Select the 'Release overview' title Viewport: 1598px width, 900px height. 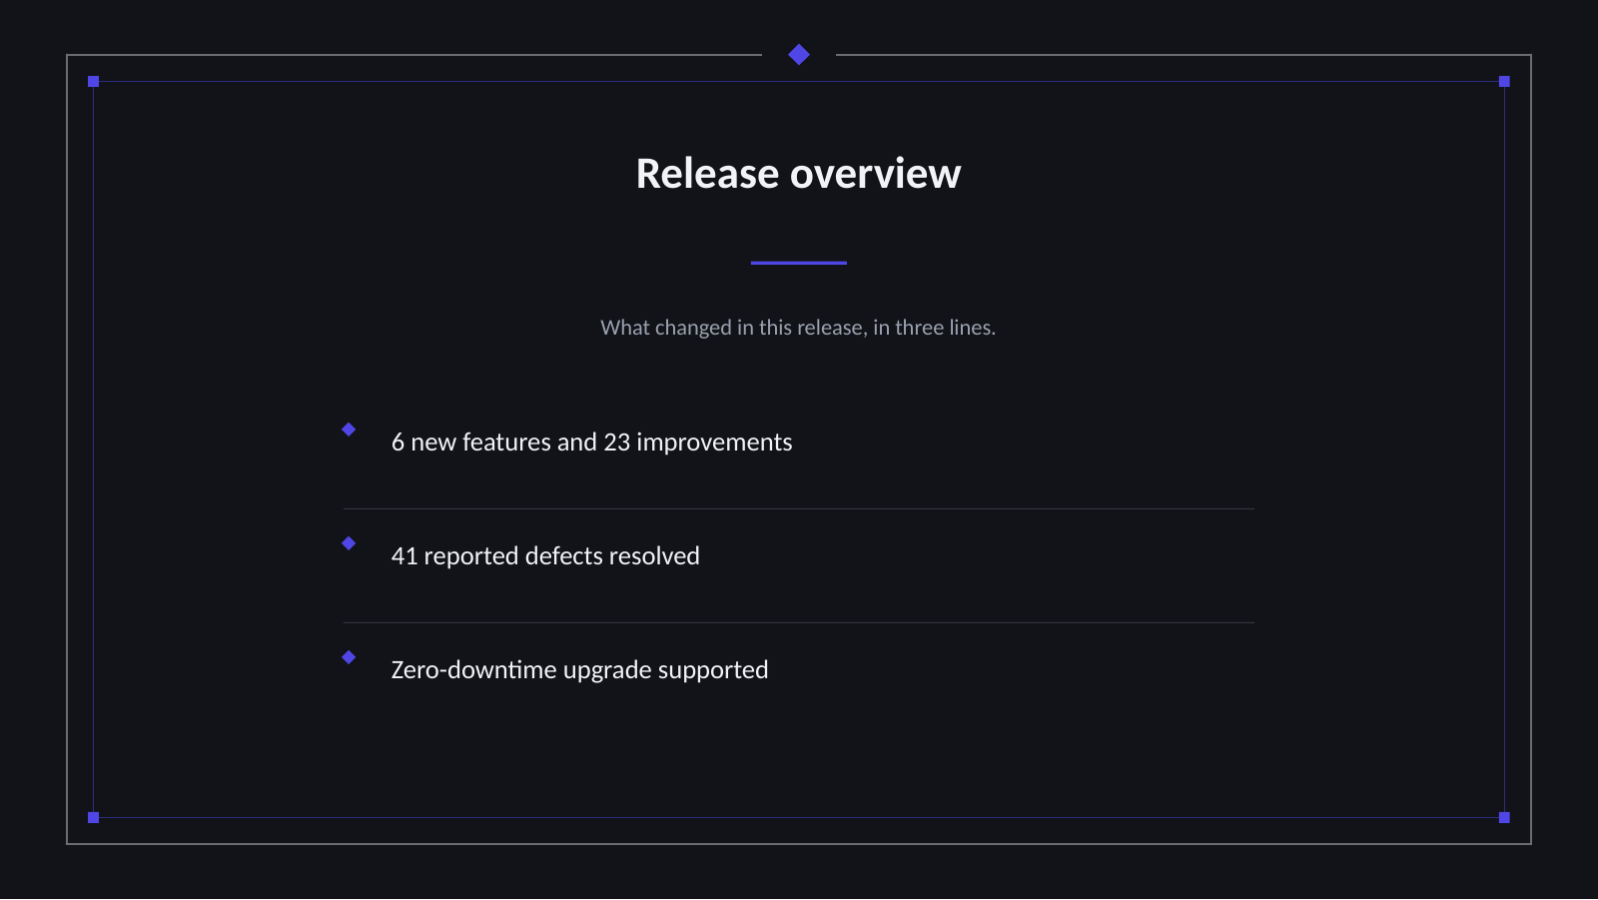pos(798,174)
